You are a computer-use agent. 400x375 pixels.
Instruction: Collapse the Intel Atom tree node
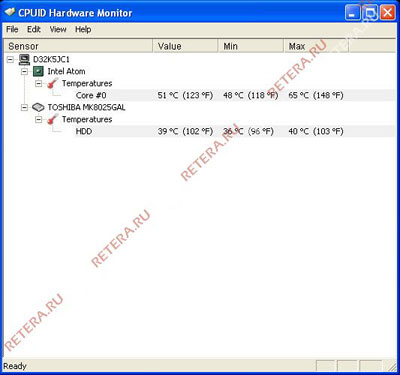[24, 71]
